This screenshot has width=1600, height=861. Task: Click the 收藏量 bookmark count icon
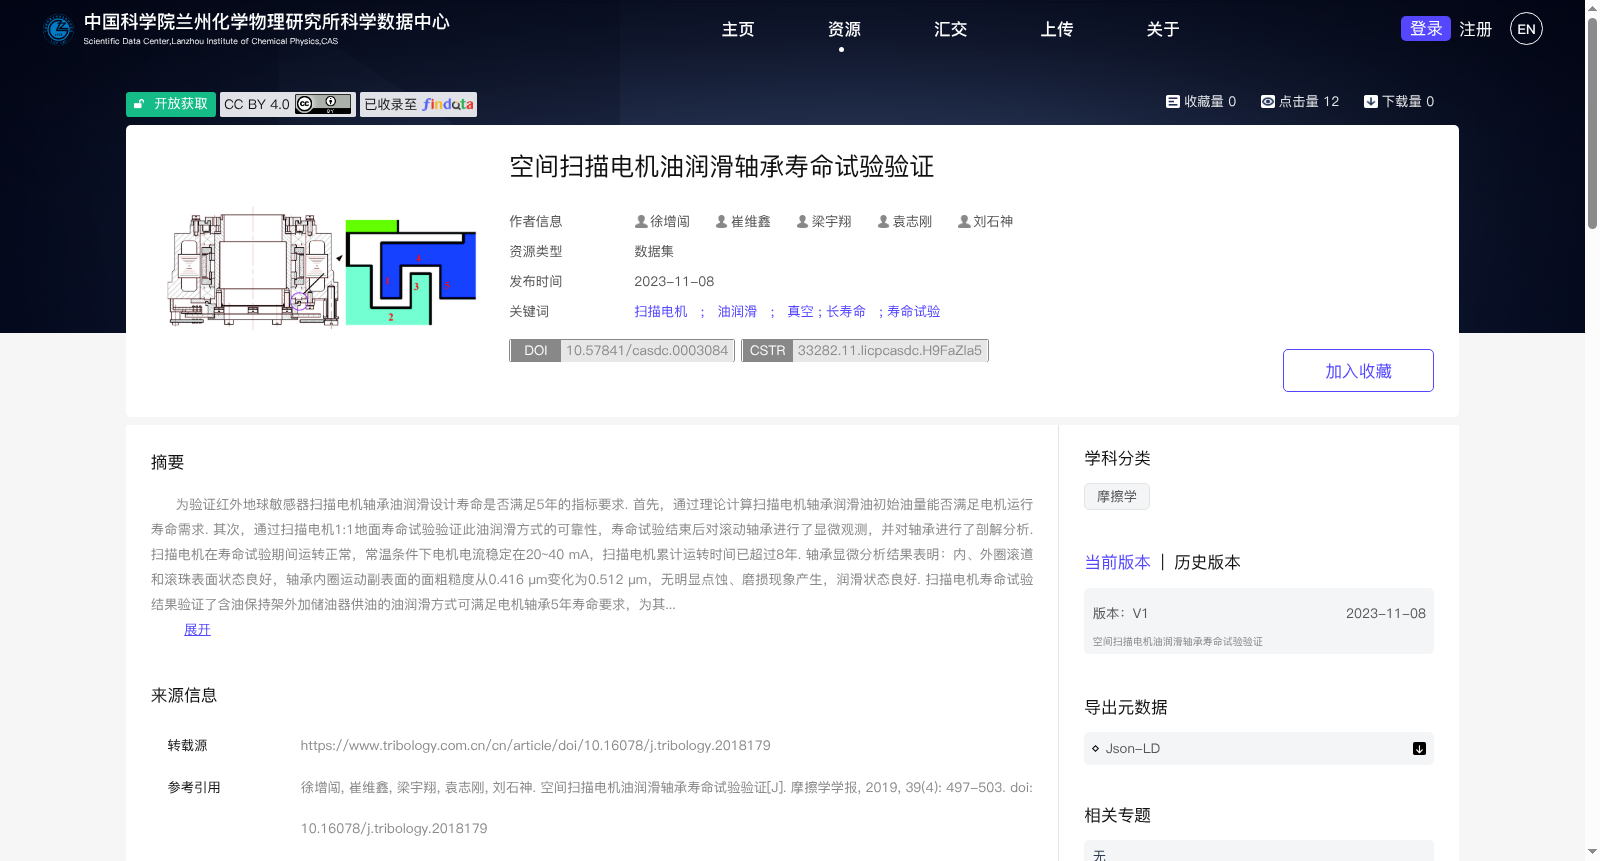[x=1173, y=102]
